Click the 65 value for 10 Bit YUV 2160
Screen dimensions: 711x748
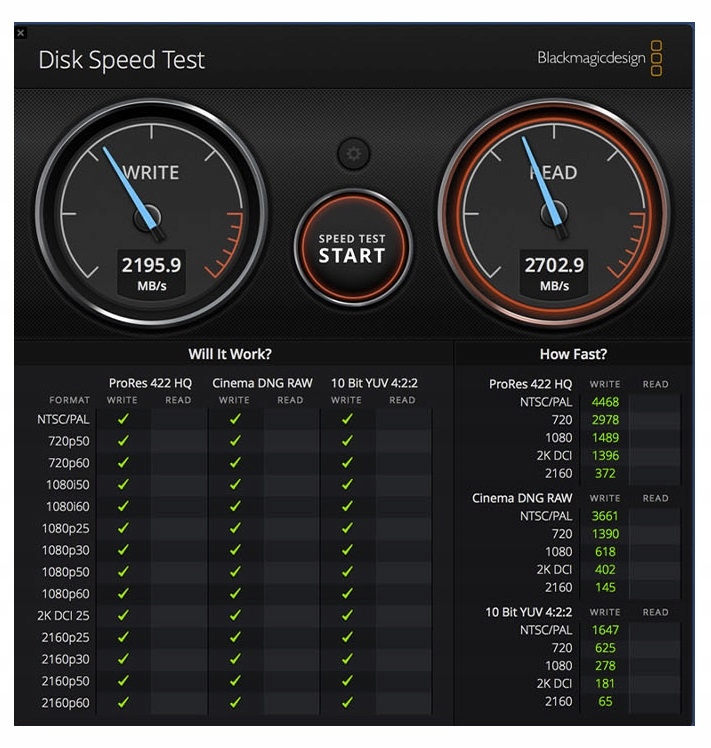pyautogui.click(x=605, y=702)
